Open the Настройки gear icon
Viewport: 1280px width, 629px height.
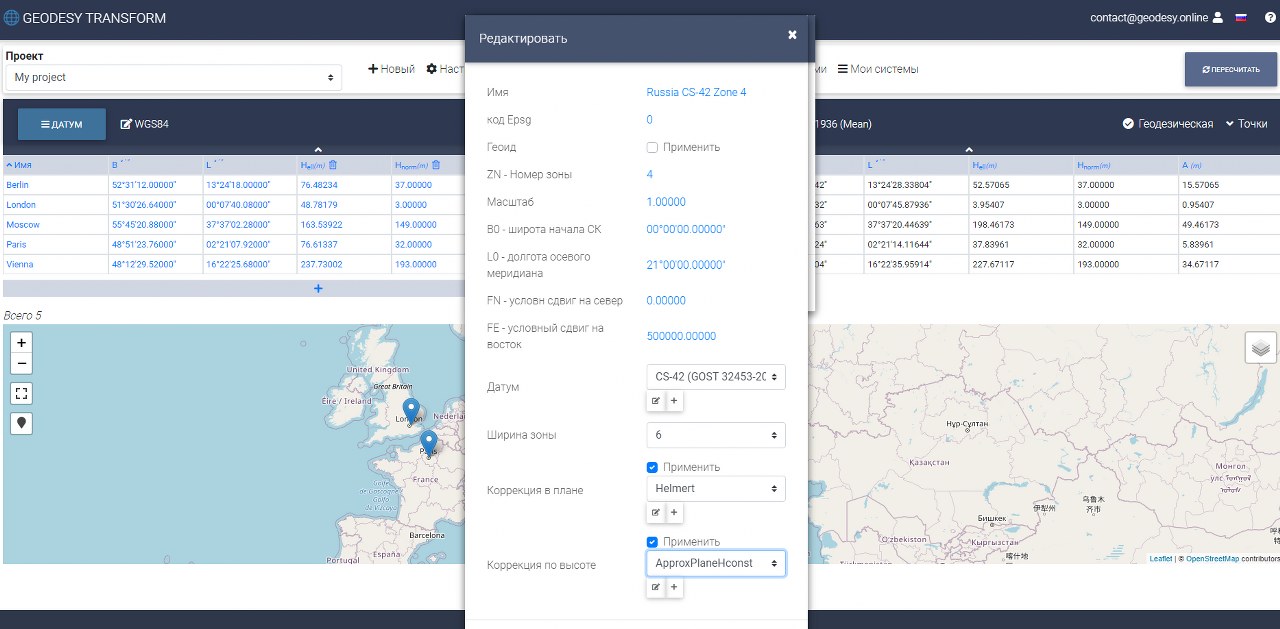point(432,68)
